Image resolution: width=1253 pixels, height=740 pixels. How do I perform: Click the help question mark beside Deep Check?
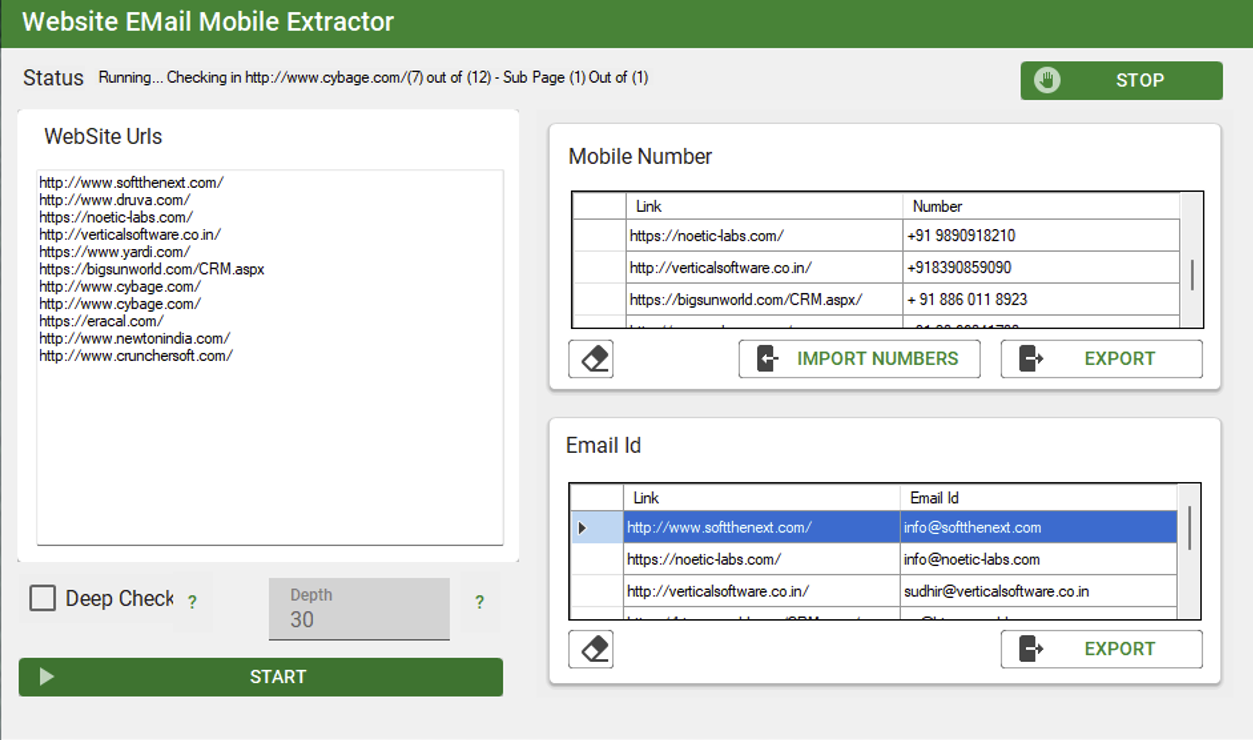[192, 602]
